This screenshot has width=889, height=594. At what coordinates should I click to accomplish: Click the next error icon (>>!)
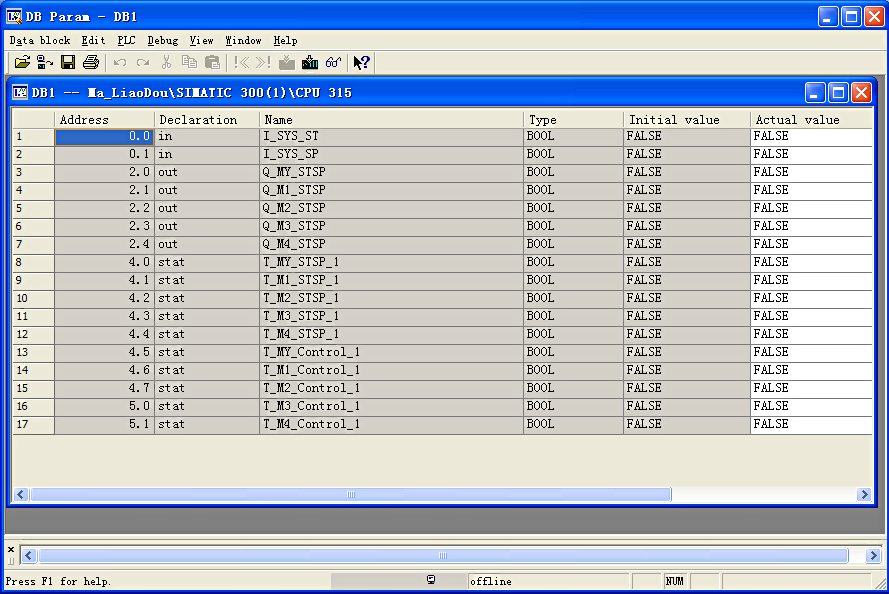tap(263, 62)
